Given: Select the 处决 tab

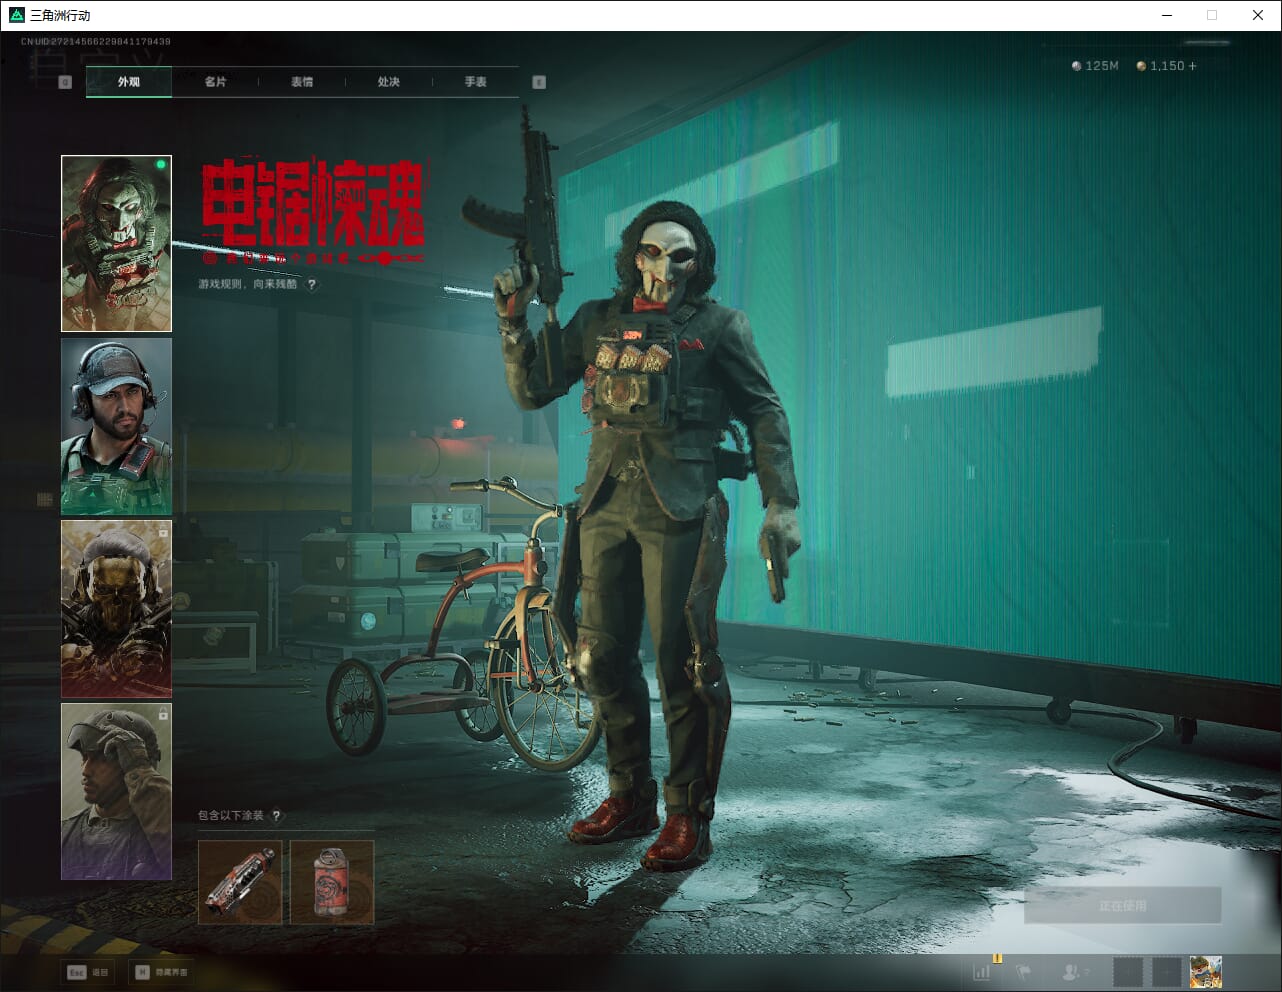Looking at the screenshot, I should 389,82.
